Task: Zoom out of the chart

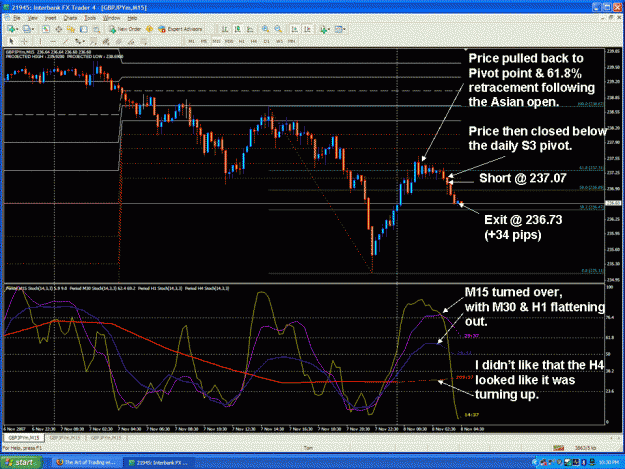Action: [x=278, y=29]
